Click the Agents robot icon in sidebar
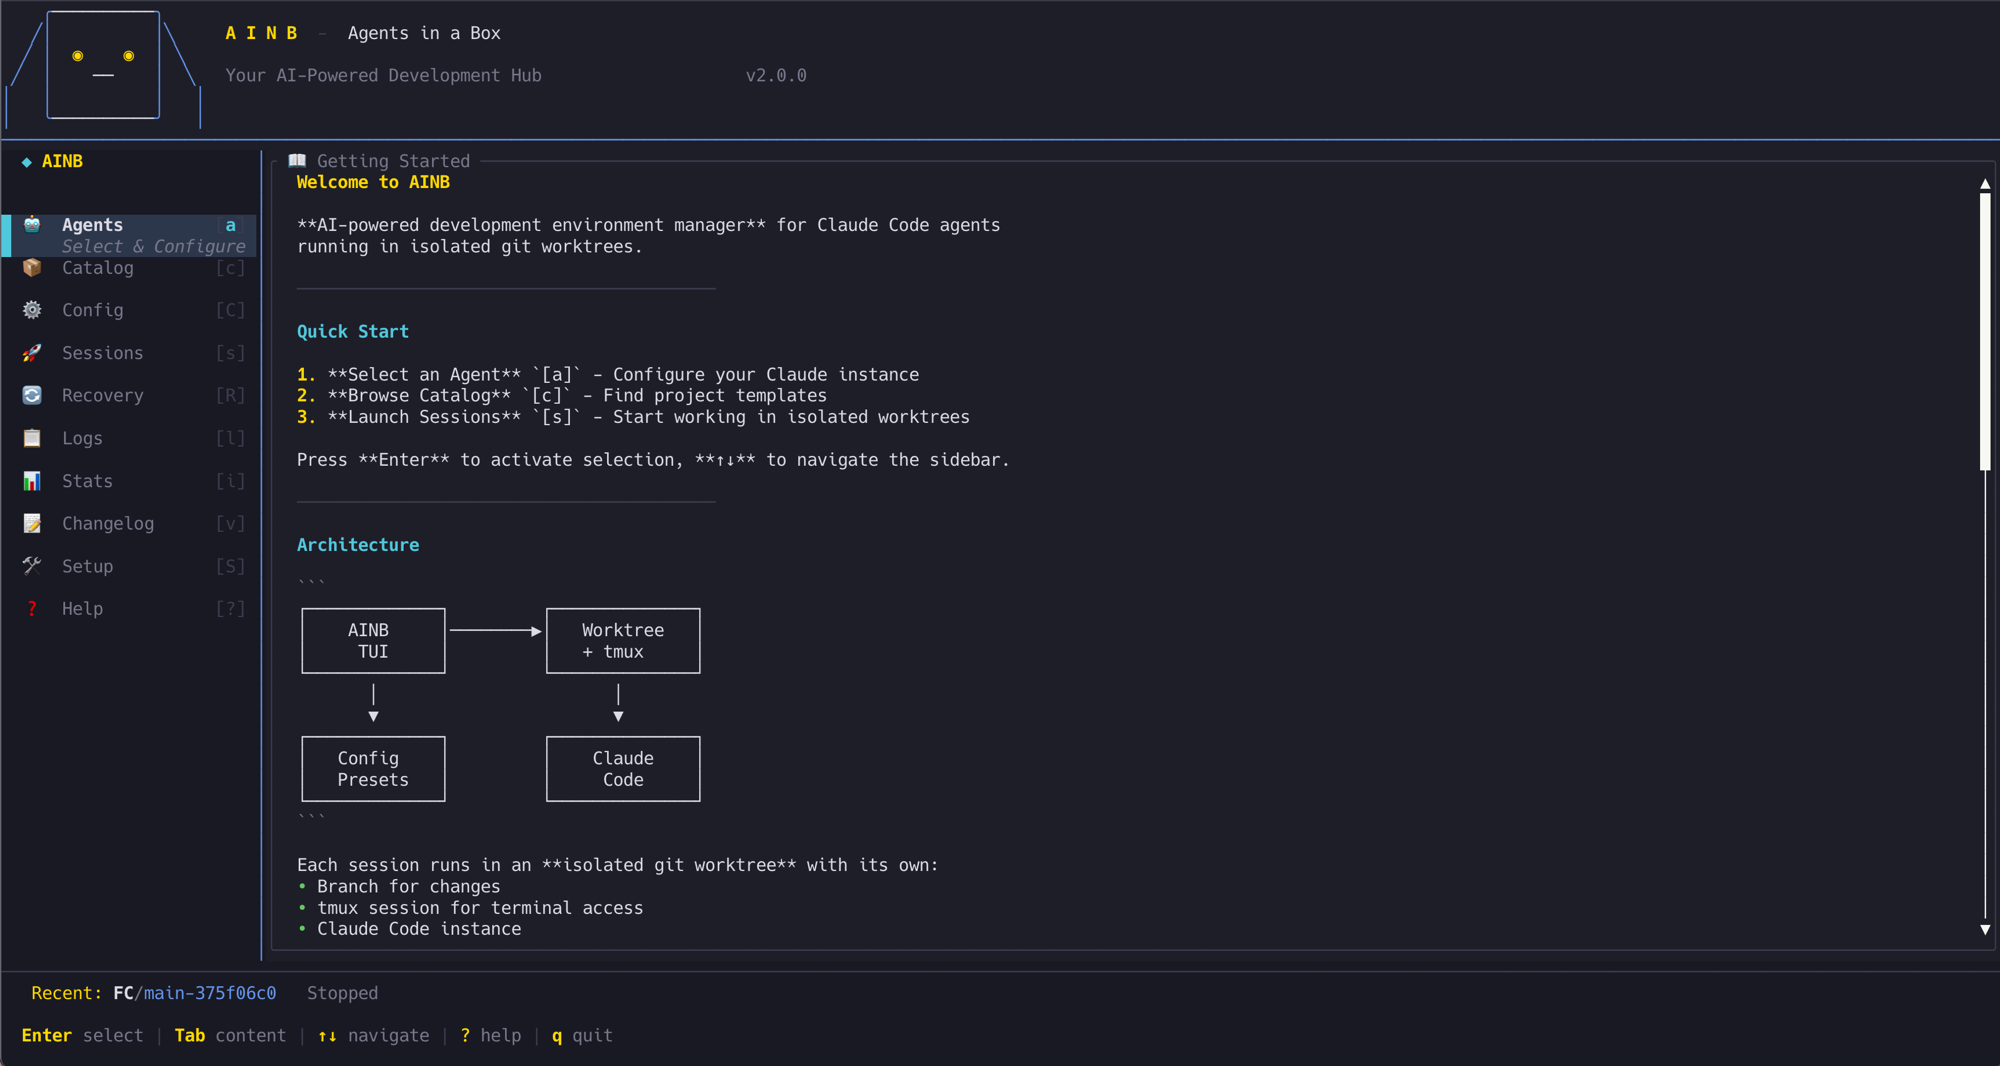The image size is (2000, 1066). (x=32, y=224)
